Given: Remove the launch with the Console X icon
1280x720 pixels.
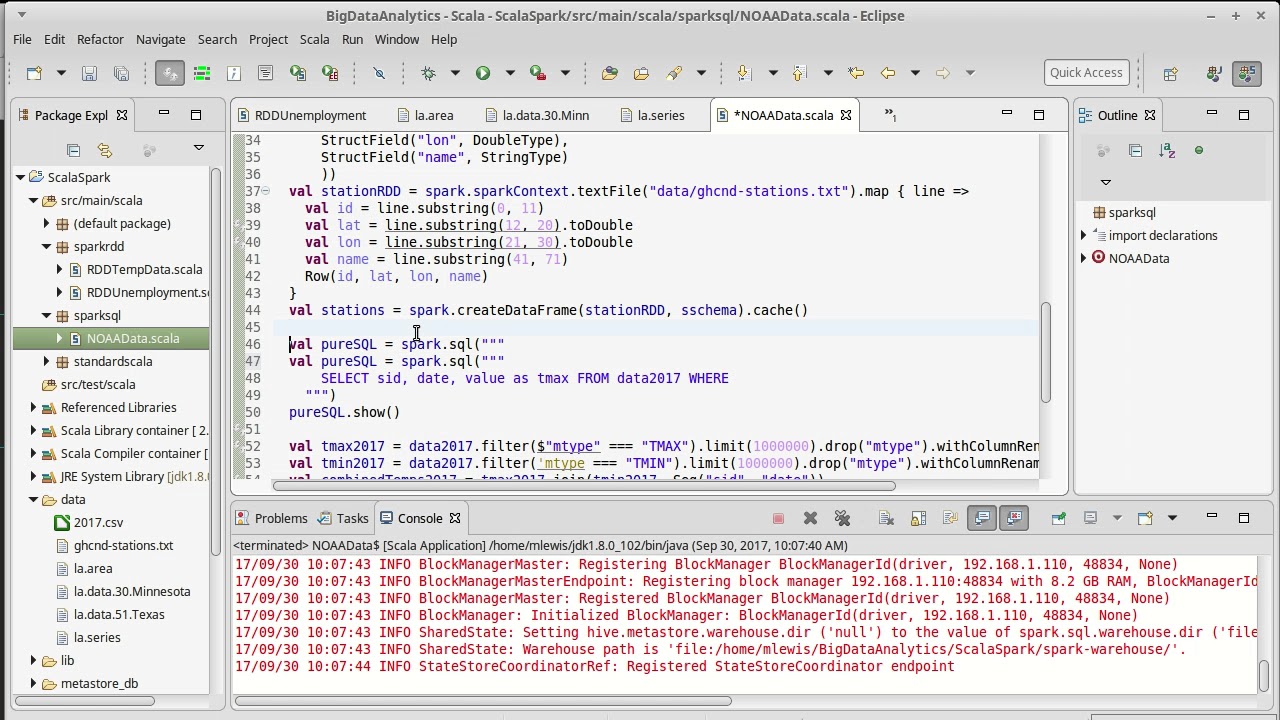Looking at the screenshot, I should pyautogui.click(x=810, y=518).
